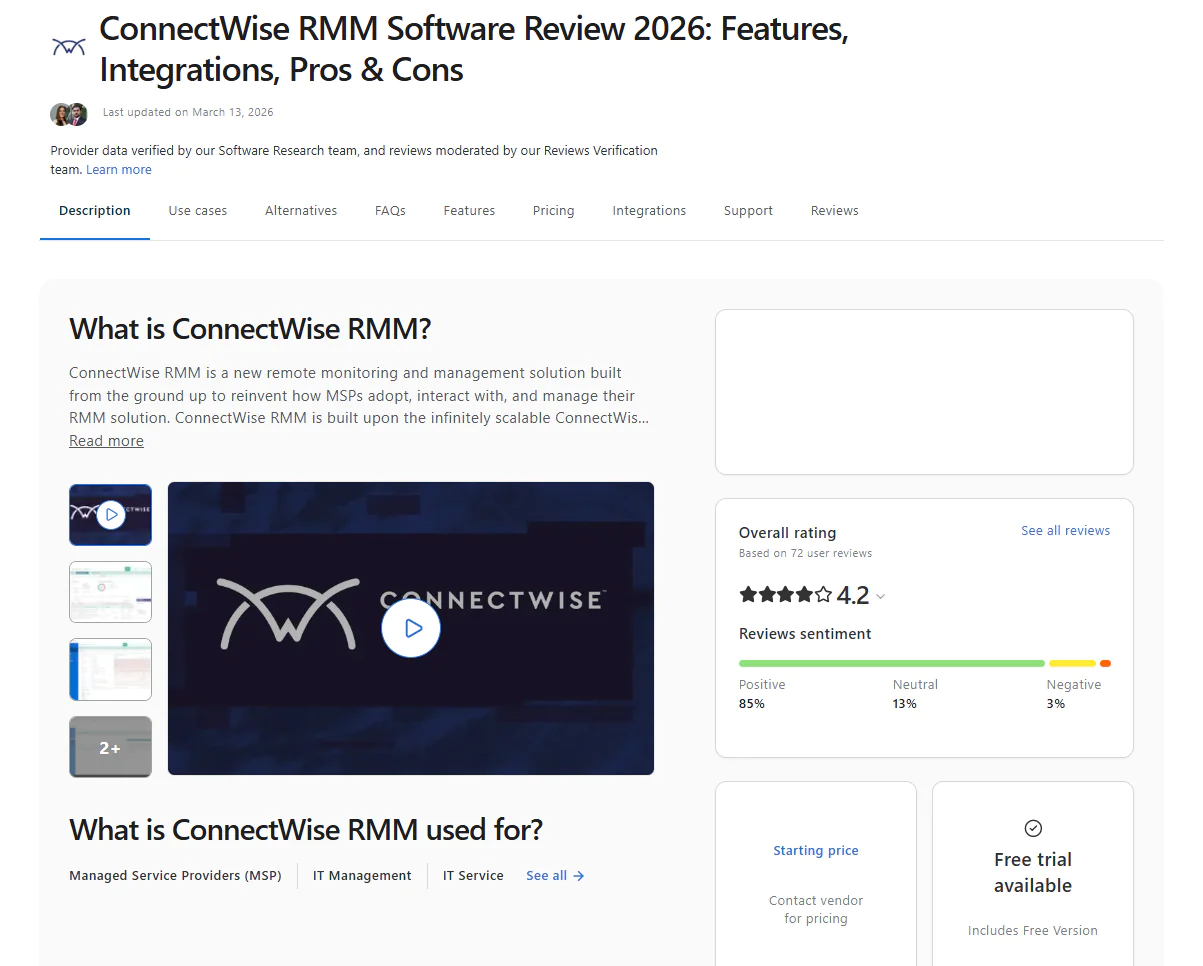1203x966 pixels.
Task: Click the Positive 85% label
Action: click(x=762, y=694)
